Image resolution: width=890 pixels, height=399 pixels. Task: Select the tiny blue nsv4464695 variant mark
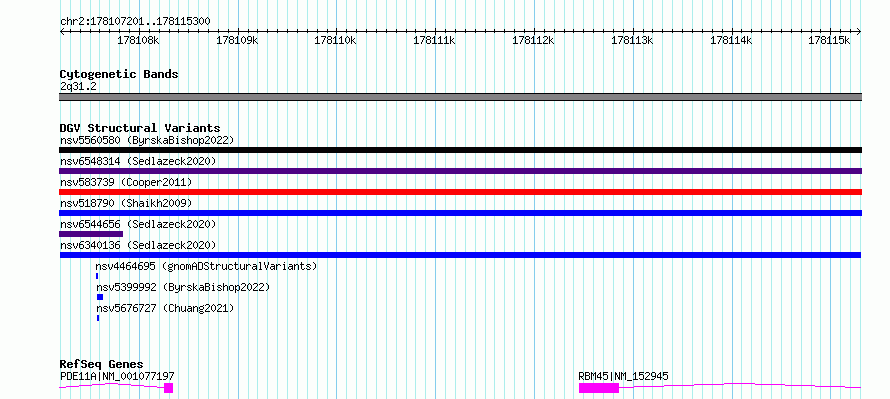click(x=97, y=276)
